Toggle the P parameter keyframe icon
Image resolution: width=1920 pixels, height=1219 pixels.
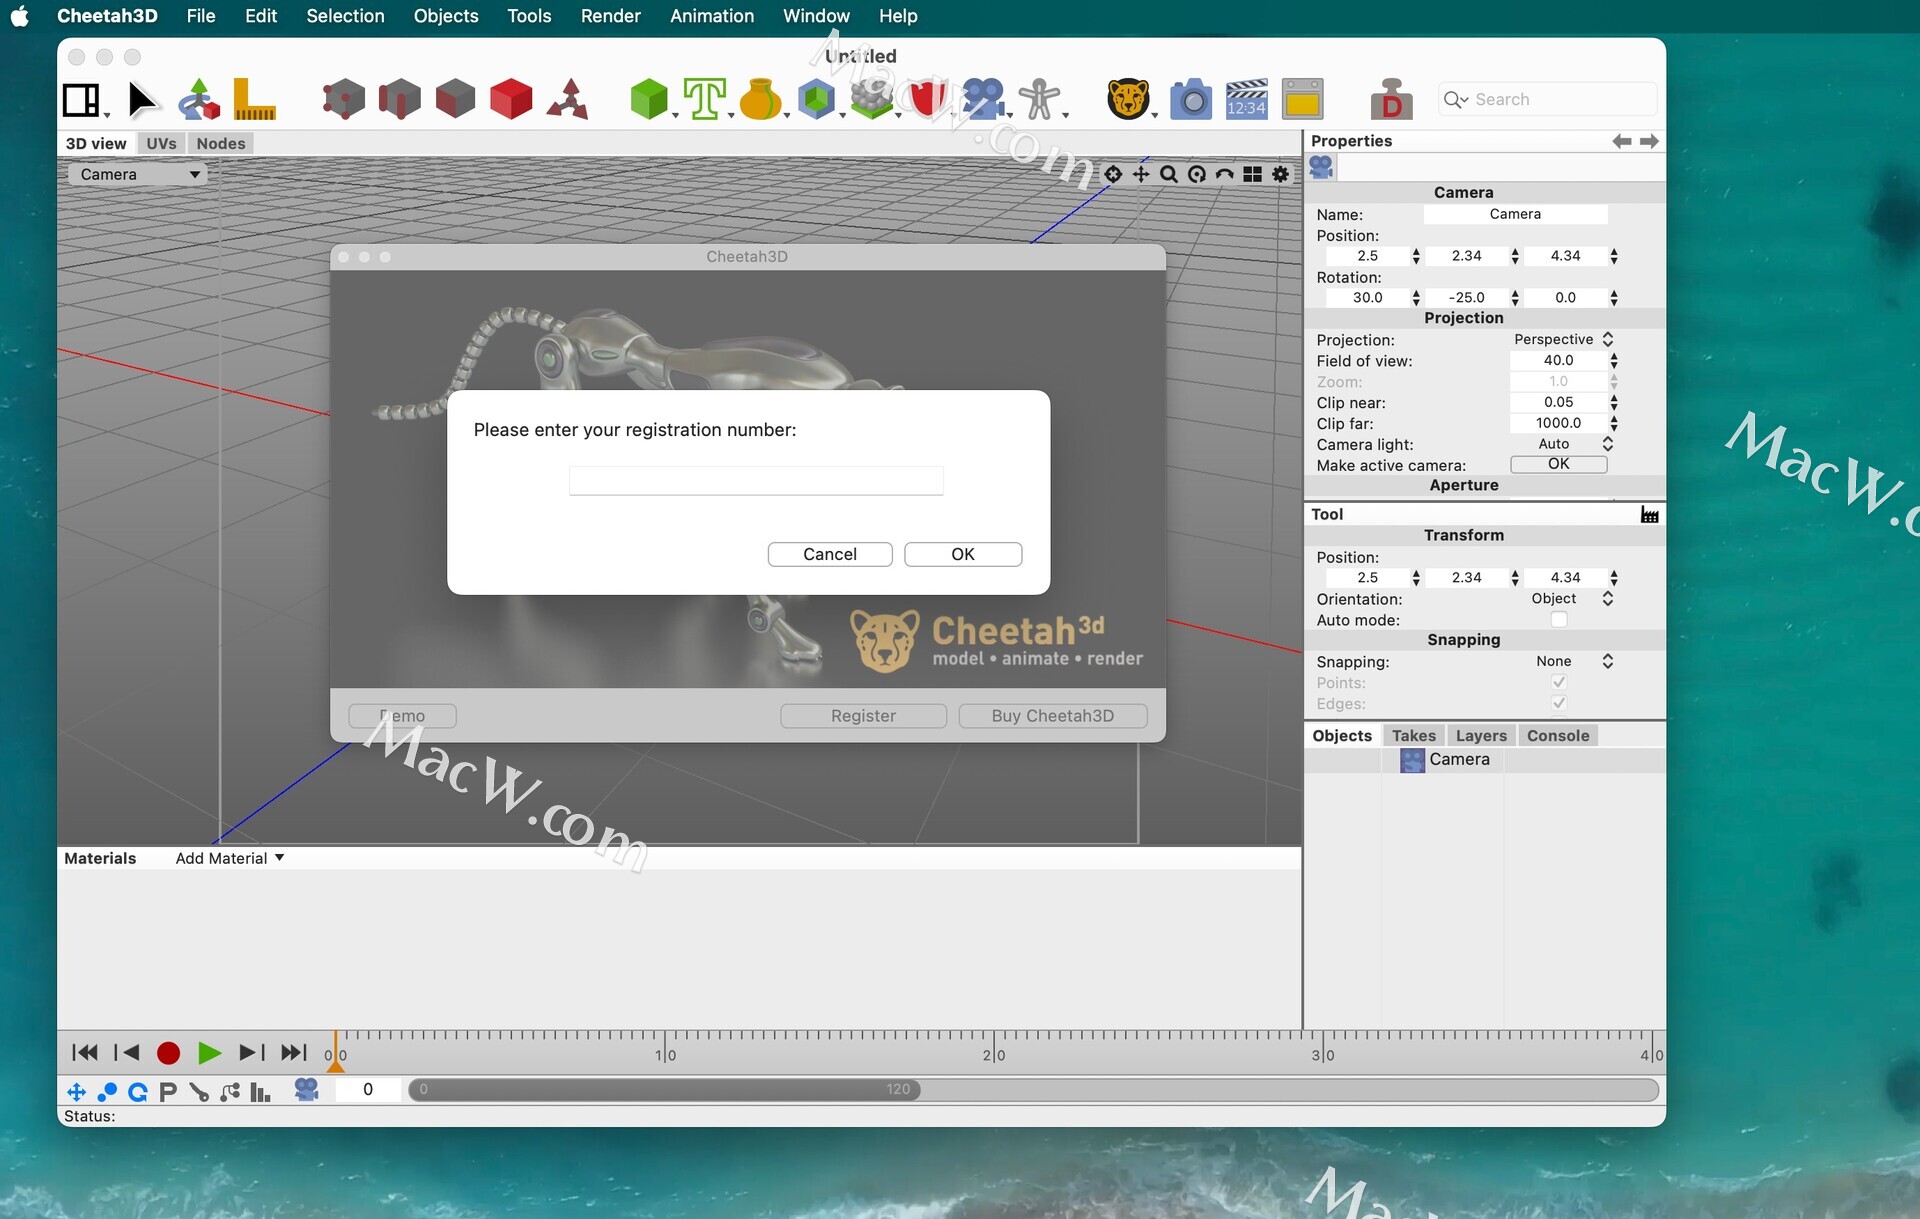click(168, 1091)
